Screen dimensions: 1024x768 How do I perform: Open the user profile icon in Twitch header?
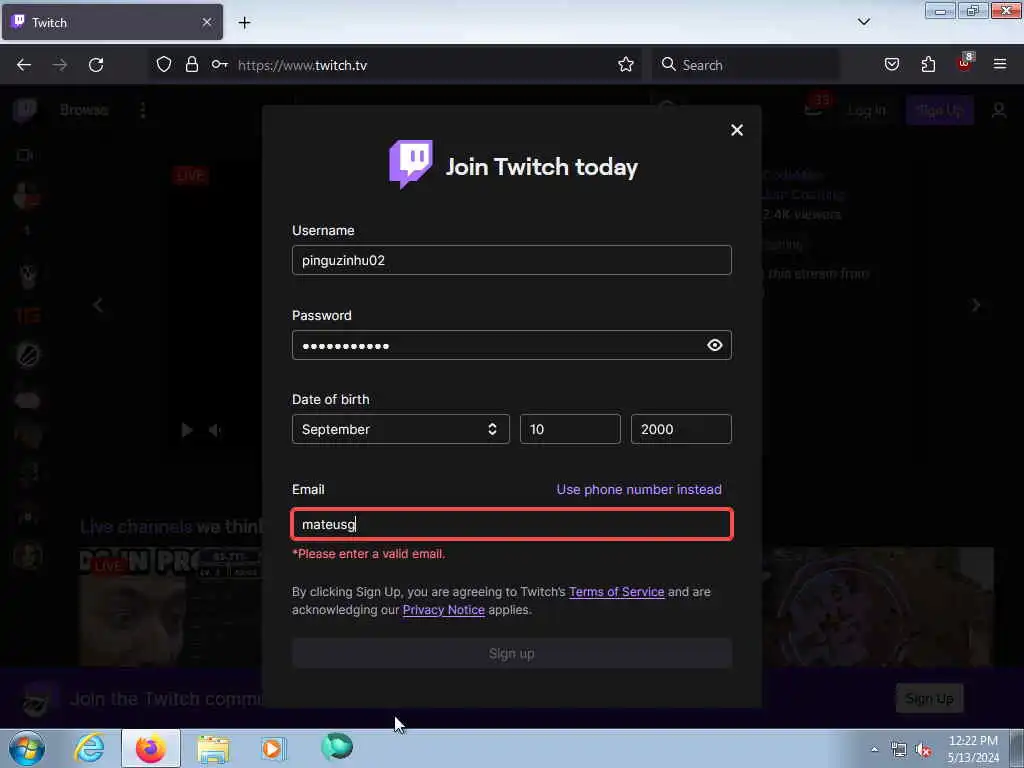click(999, 110)
